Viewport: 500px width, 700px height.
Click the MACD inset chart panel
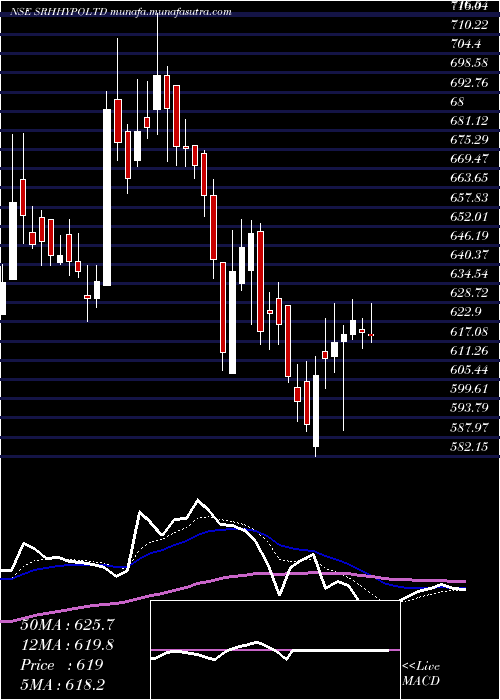275,650
